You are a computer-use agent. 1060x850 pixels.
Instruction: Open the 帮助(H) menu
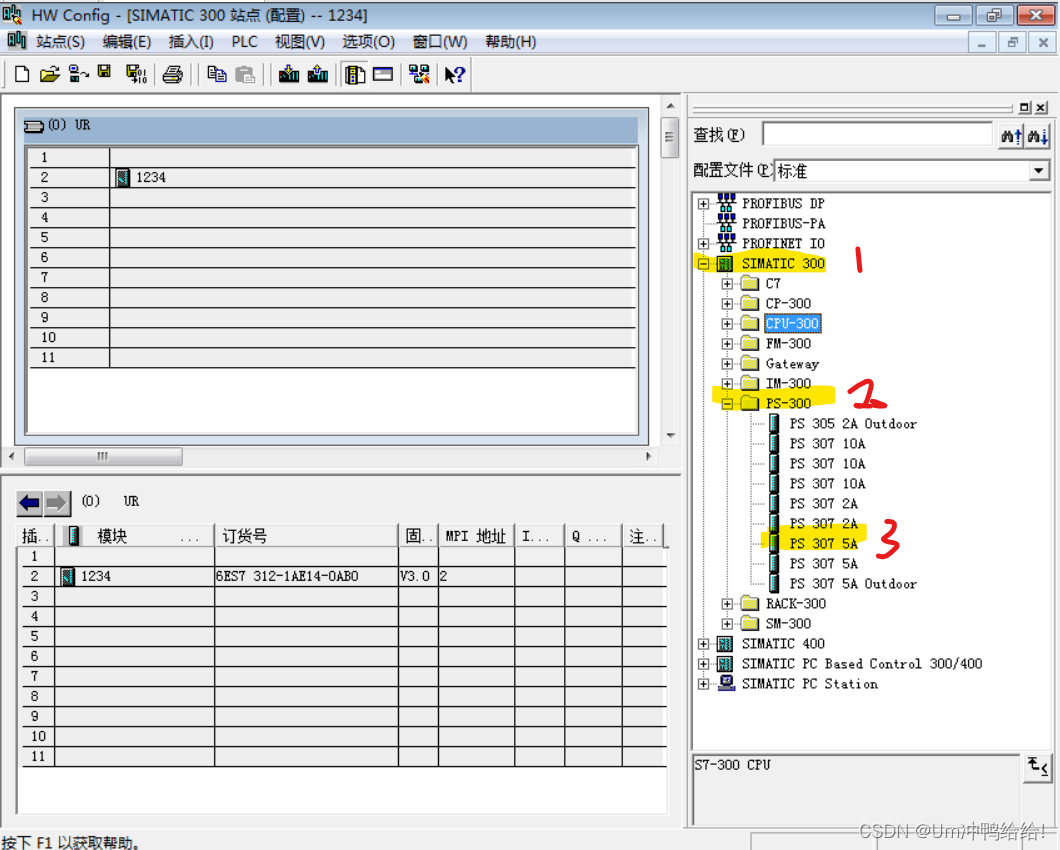pos(510,42)
